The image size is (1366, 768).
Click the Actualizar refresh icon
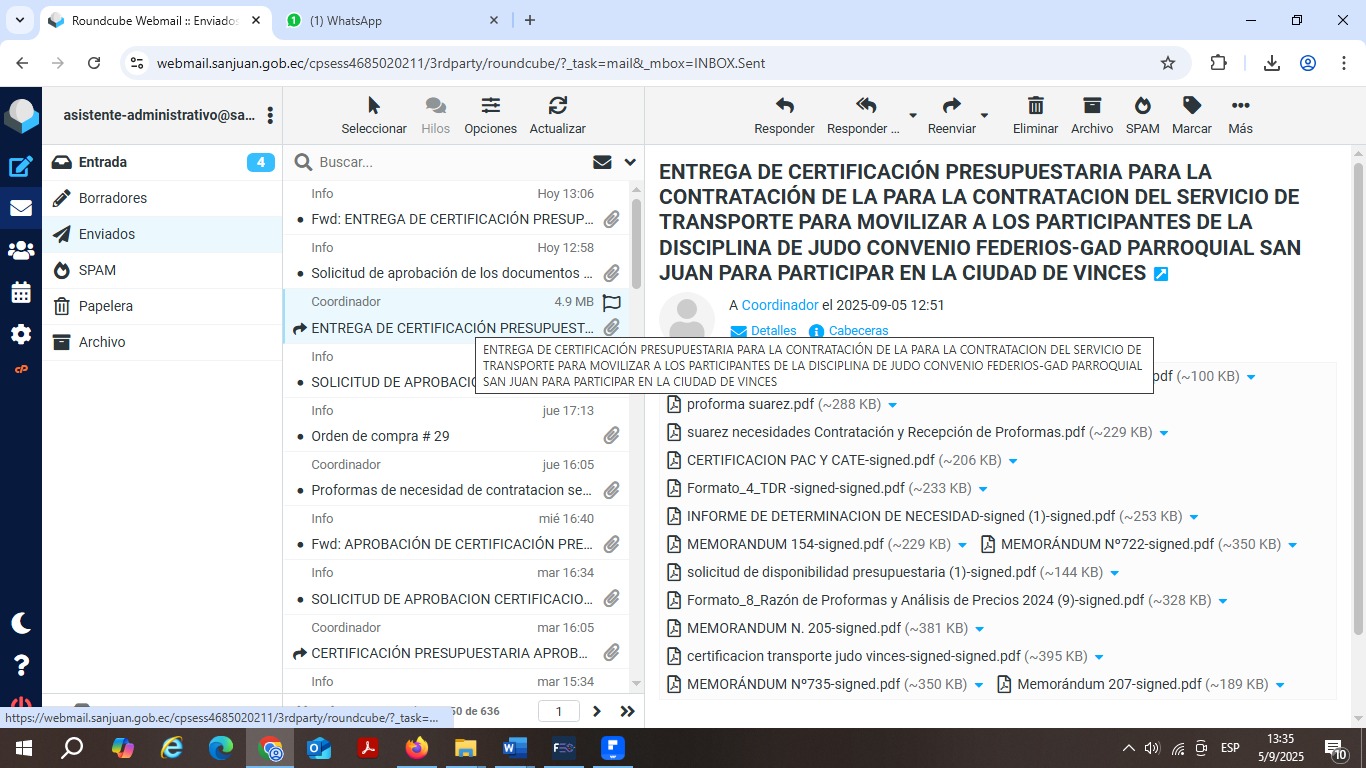coord(557,106)
